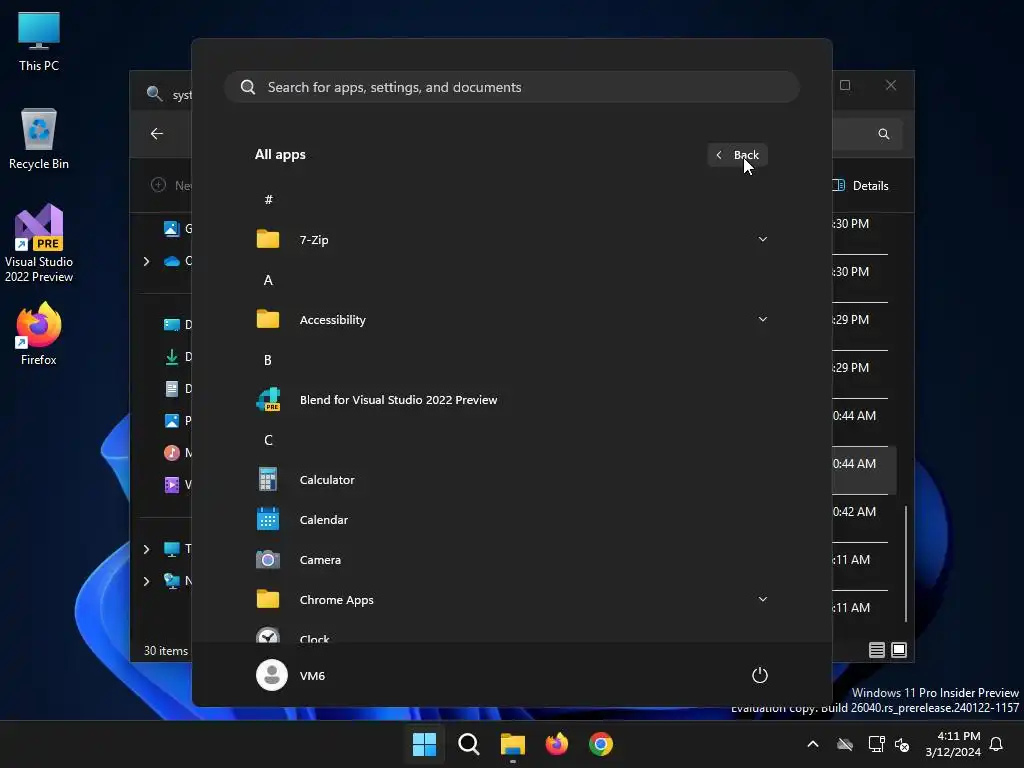1024x768 pixels.
Task: Open taskbar Search icon
Action: pyautogui.click(x=468, y=744)
